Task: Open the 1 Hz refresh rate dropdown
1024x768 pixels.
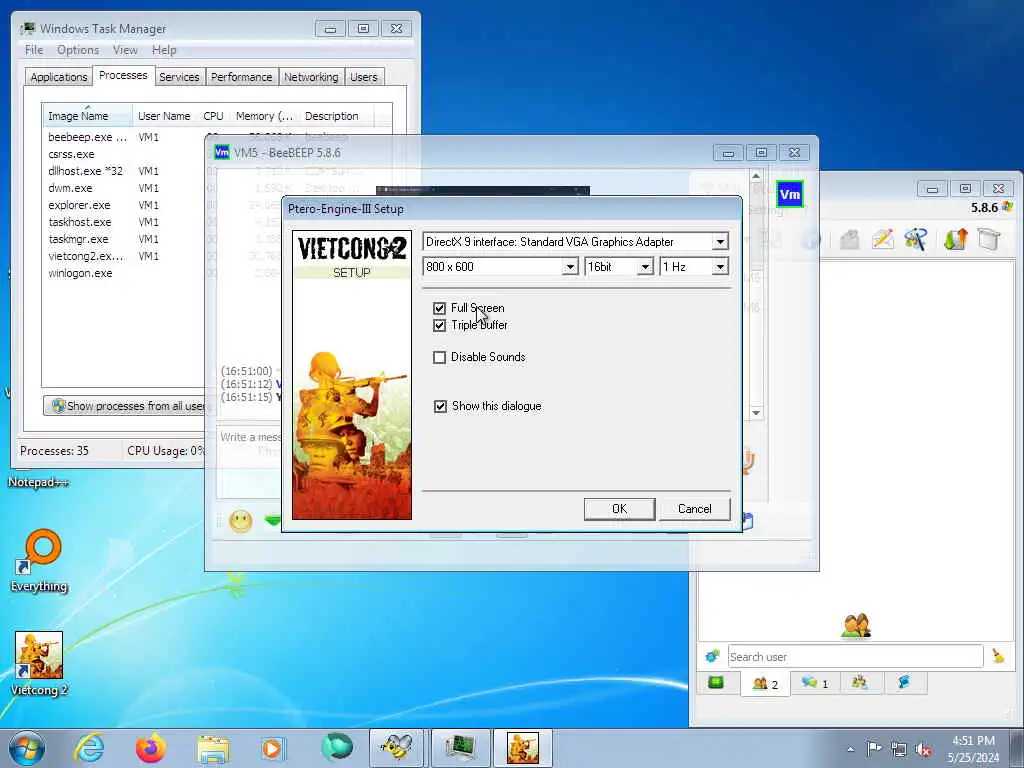Action: pos(720,266)
